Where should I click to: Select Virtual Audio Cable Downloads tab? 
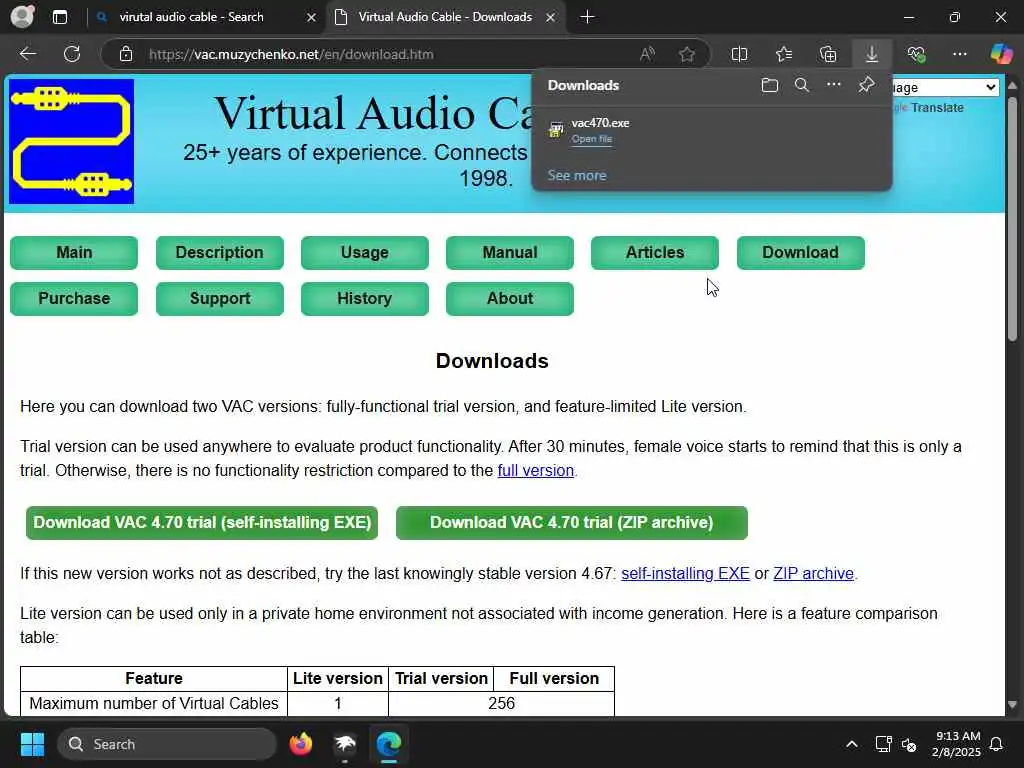445,17
